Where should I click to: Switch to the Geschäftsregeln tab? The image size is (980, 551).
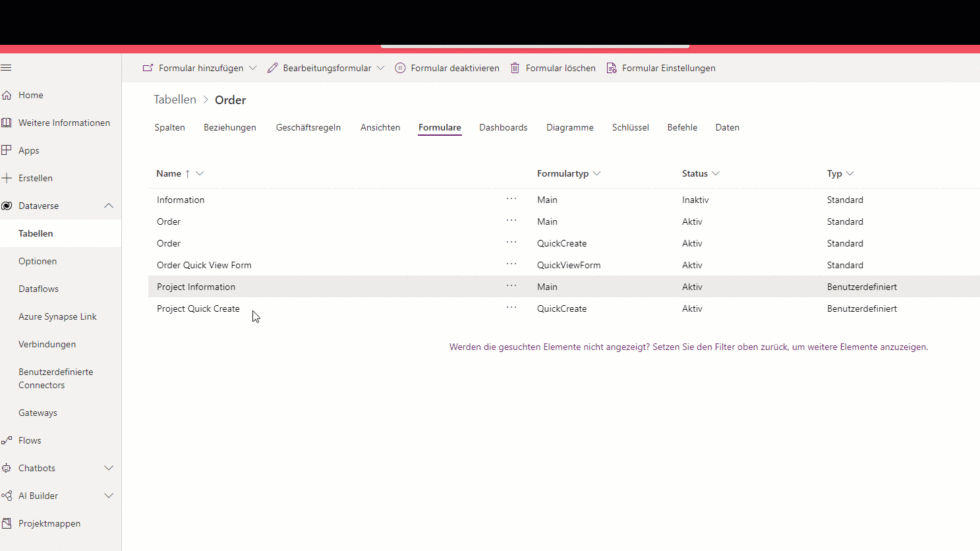(x=308, y=128)
